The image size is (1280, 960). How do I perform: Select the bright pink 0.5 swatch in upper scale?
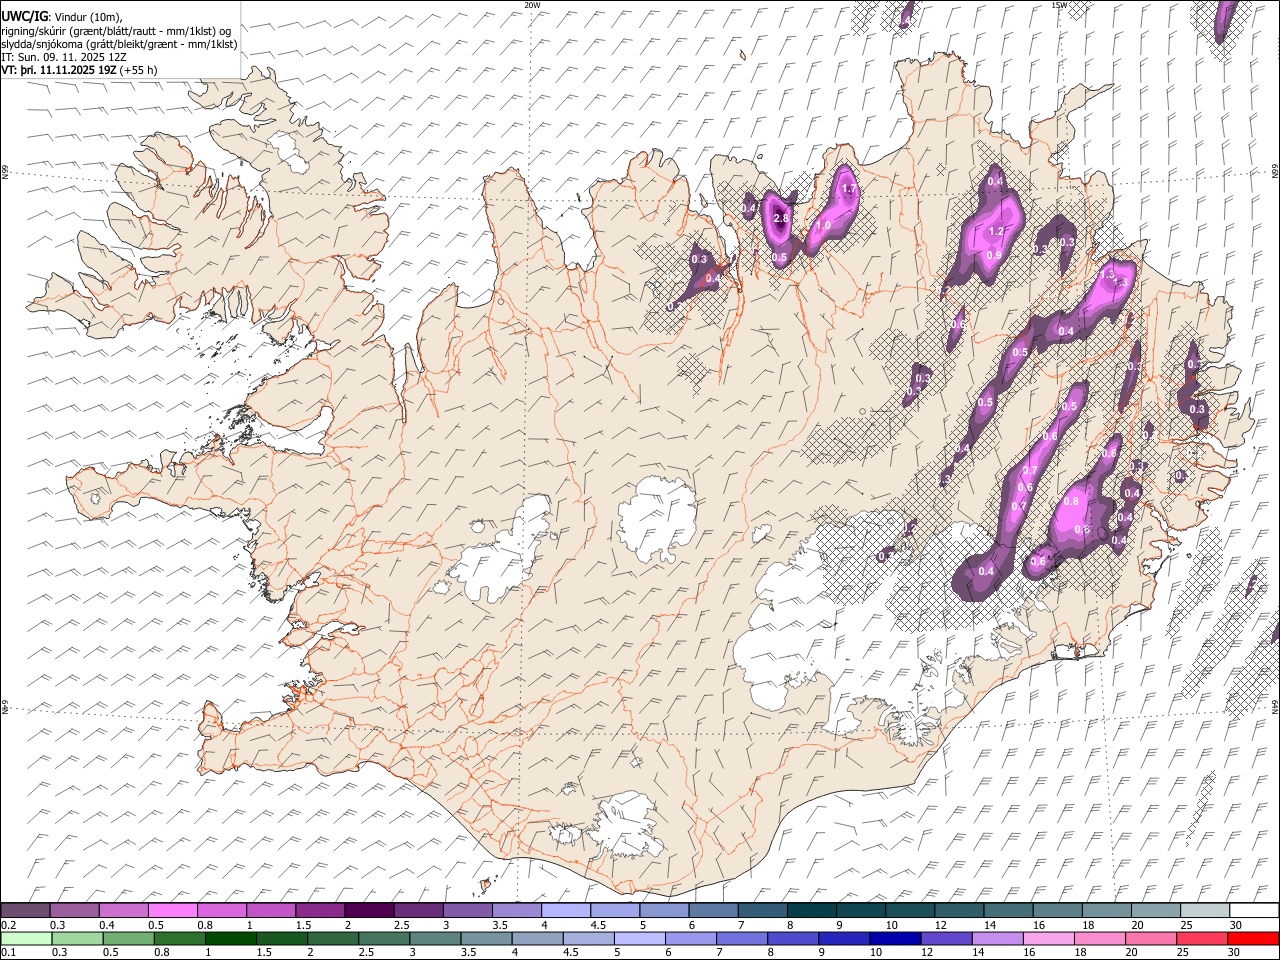point(172,911)
